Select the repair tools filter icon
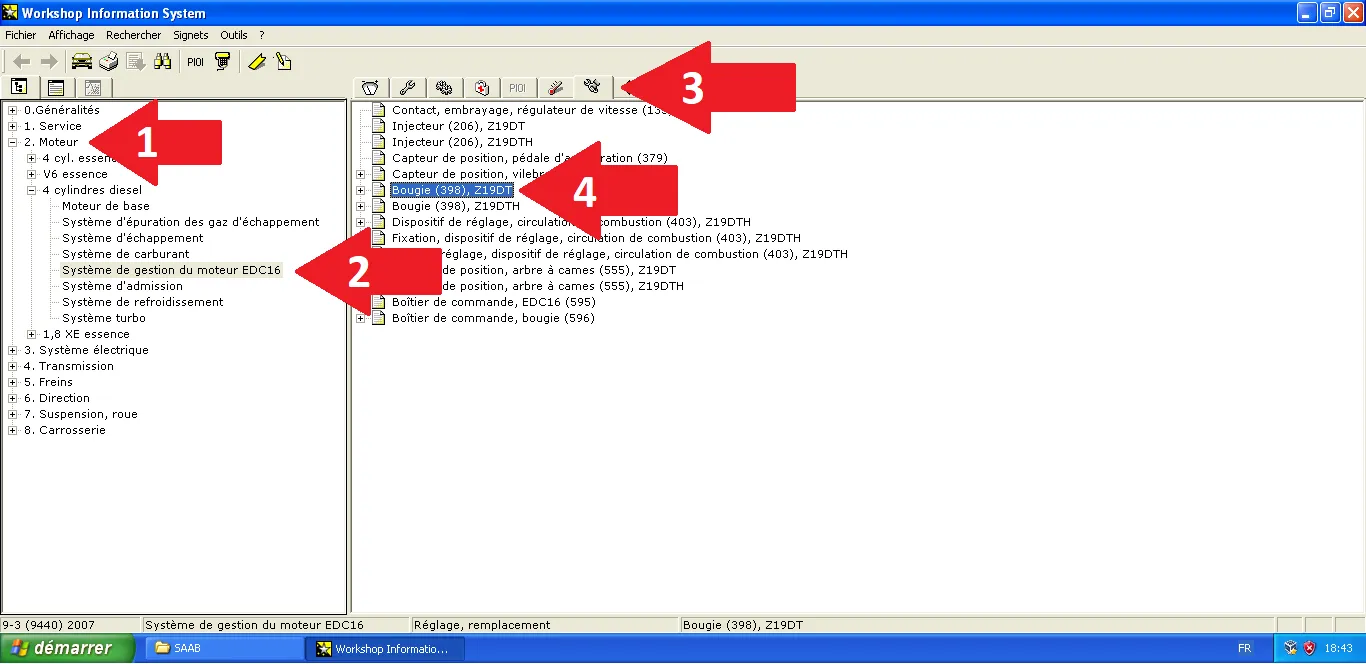The width and height of the screenshot is (1366, 664). pyautogui.click(x=592, y=88)
